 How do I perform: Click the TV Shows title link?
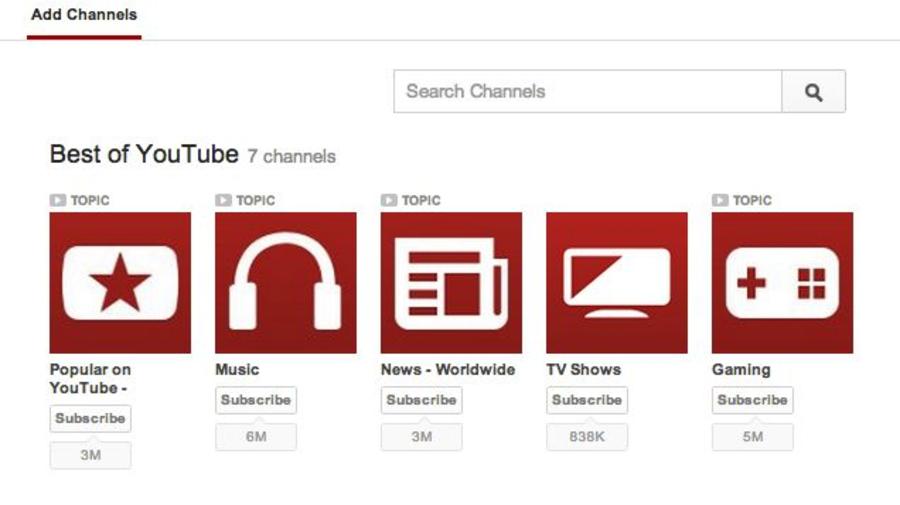point(584,370)
